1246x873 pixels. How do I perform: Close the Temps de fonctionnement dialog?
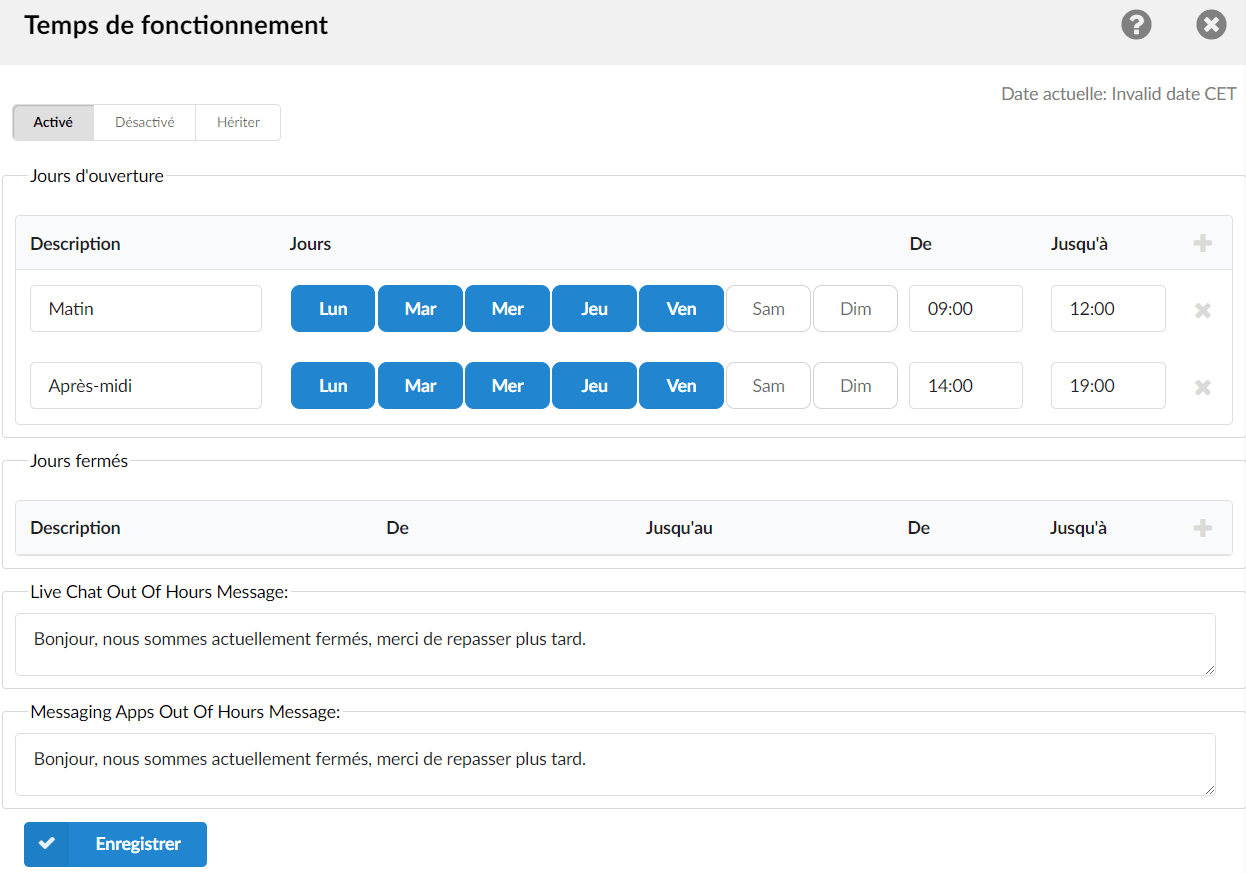pos(1211,25)
